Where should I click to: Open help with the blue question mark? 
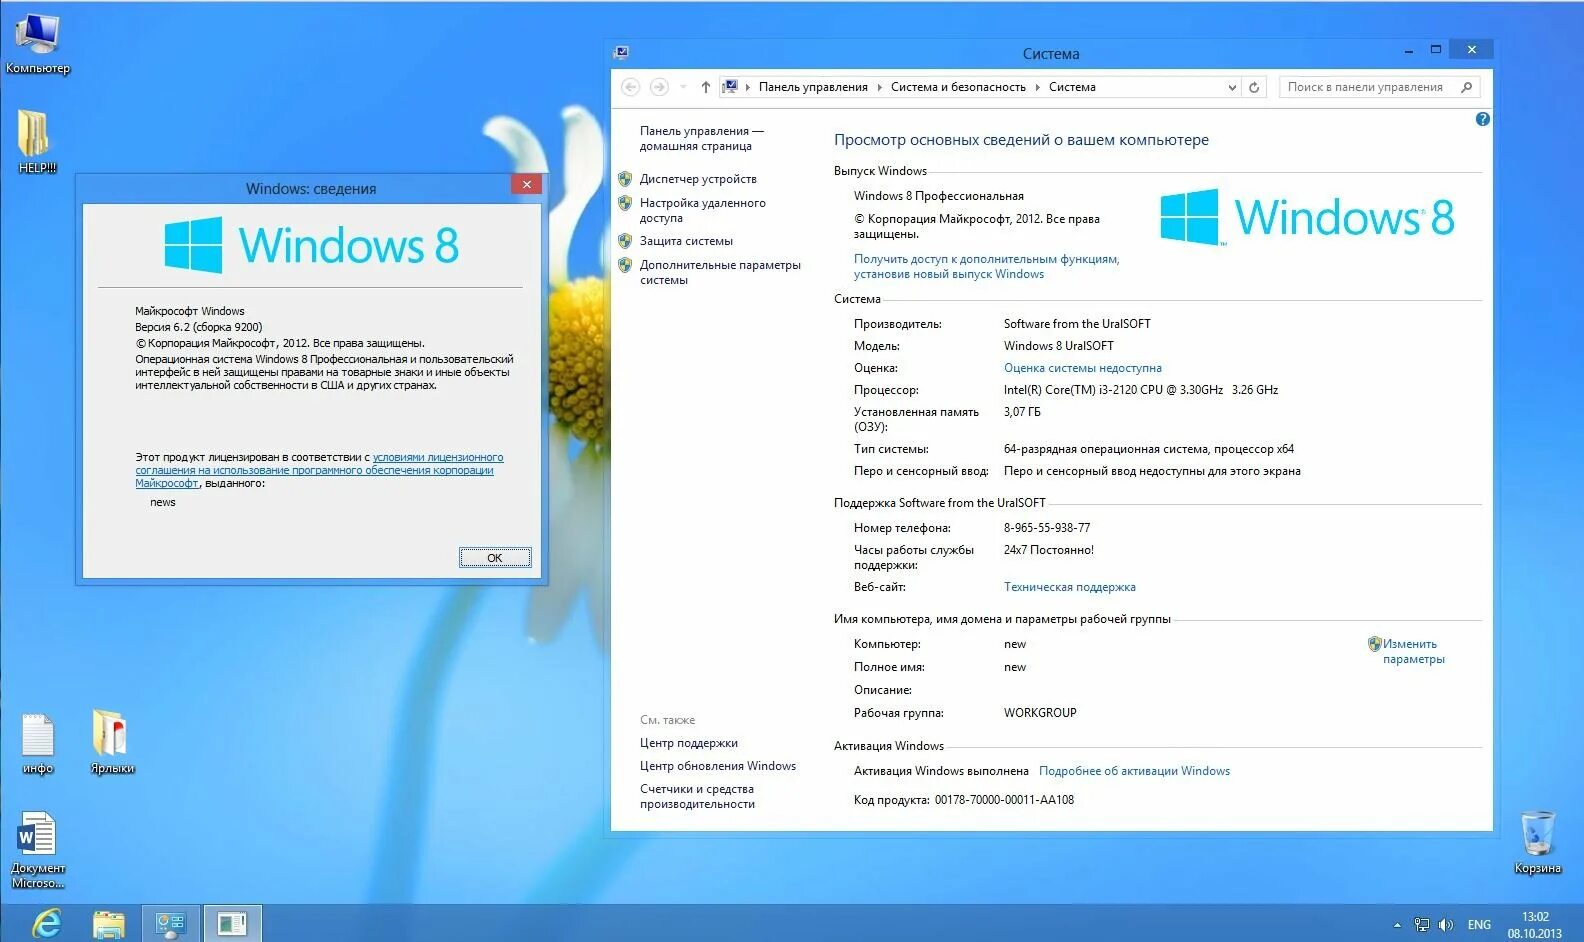pyautogui.click(x=1482, y=119)
